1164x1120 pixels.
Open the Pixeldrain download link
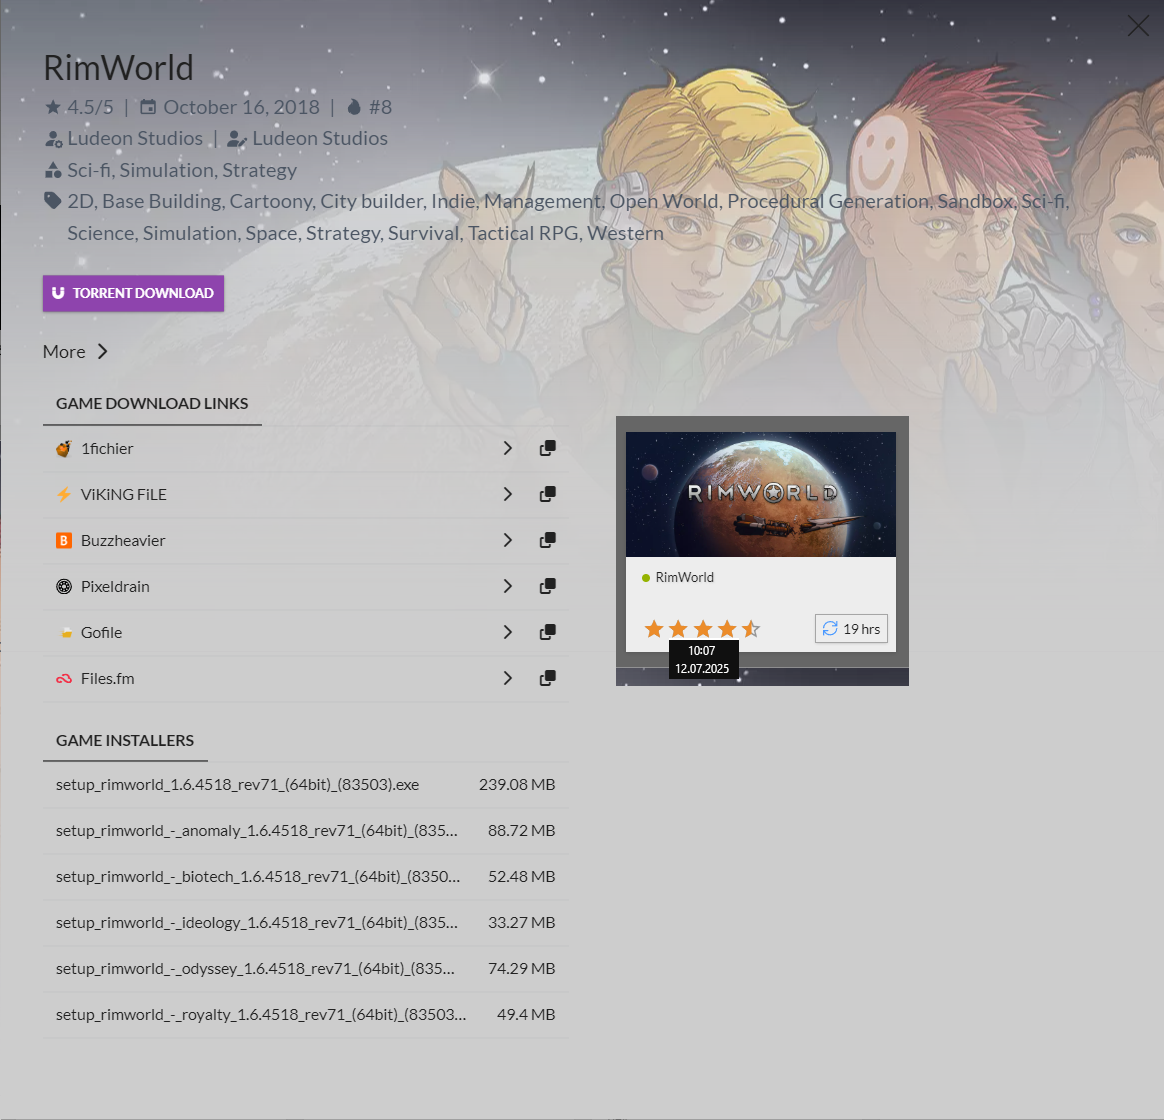[115, 586]
